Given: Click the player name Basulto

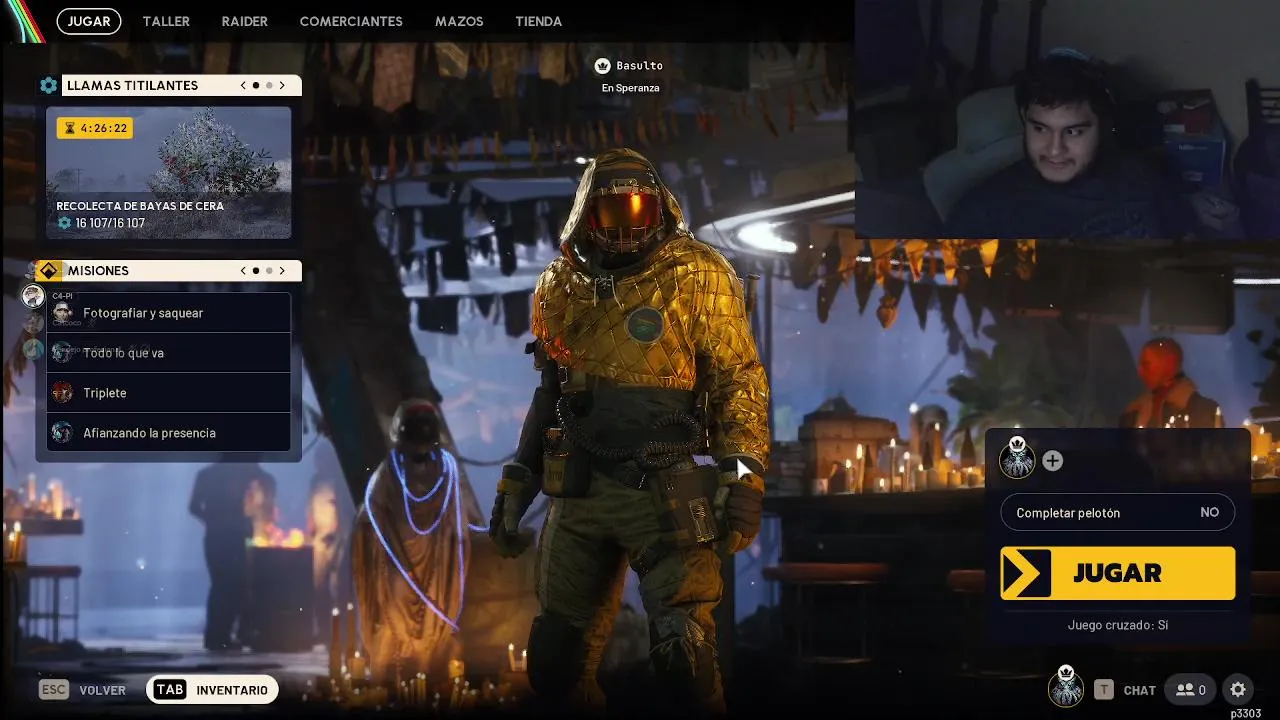Looking at the screenshot, I should pos(639,66).
